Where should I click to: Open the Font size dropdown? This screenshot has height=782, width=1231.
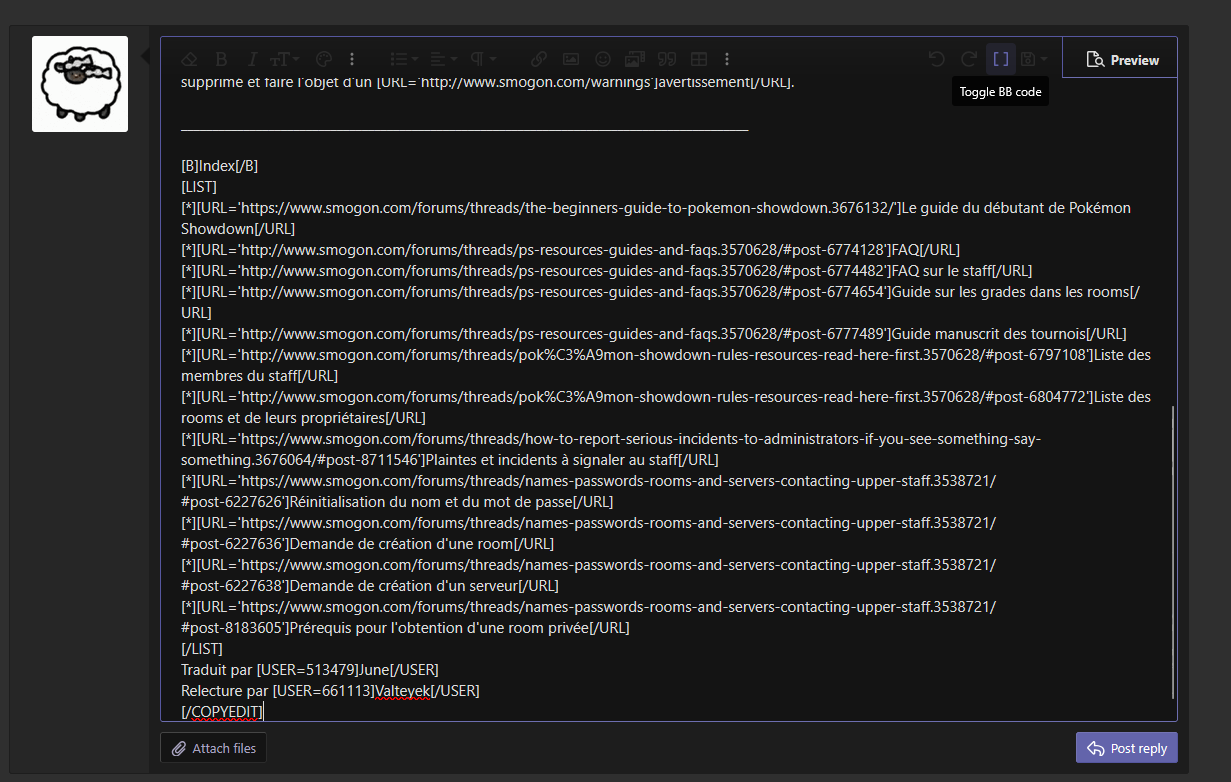click(284, 59)
